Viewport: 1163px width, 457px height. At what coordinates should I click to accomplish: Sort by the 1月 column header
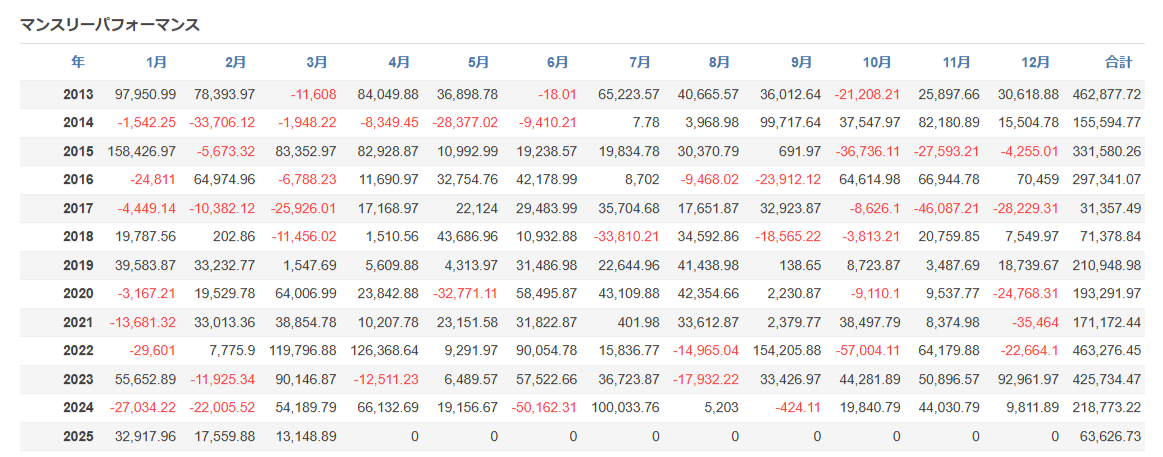(x=157, y=62)
